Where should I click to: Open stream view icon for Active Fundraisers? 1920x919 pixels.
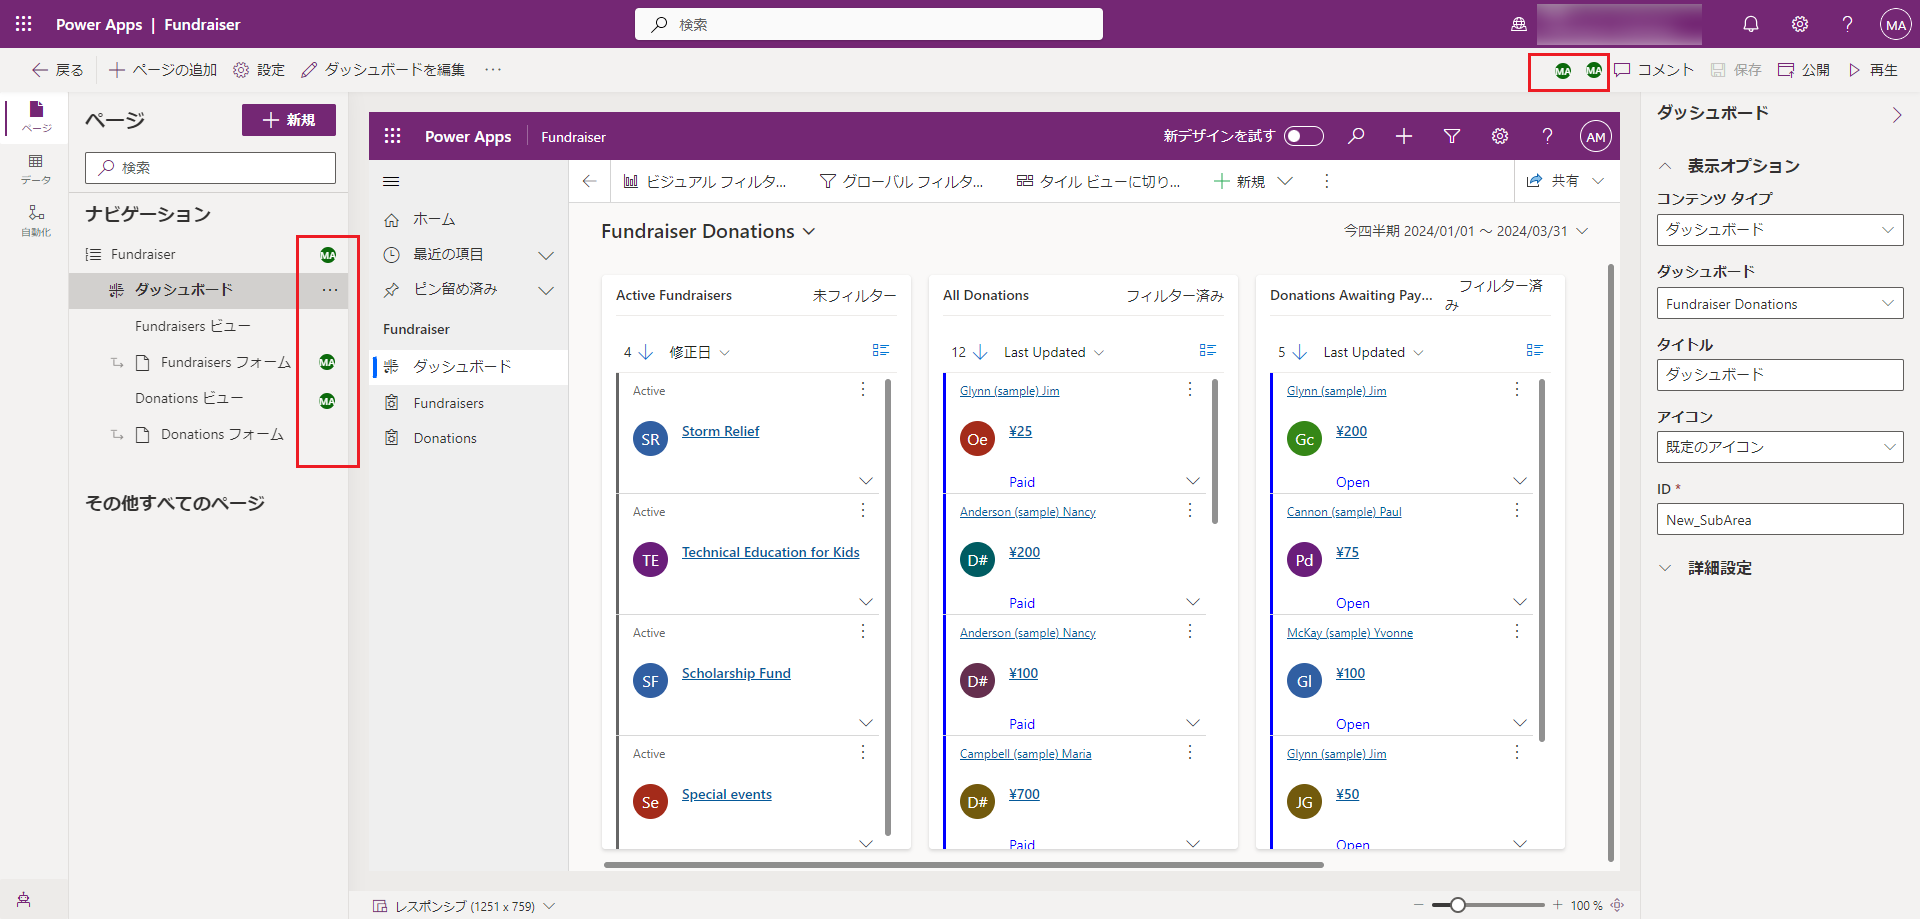[x=881, y=351]
